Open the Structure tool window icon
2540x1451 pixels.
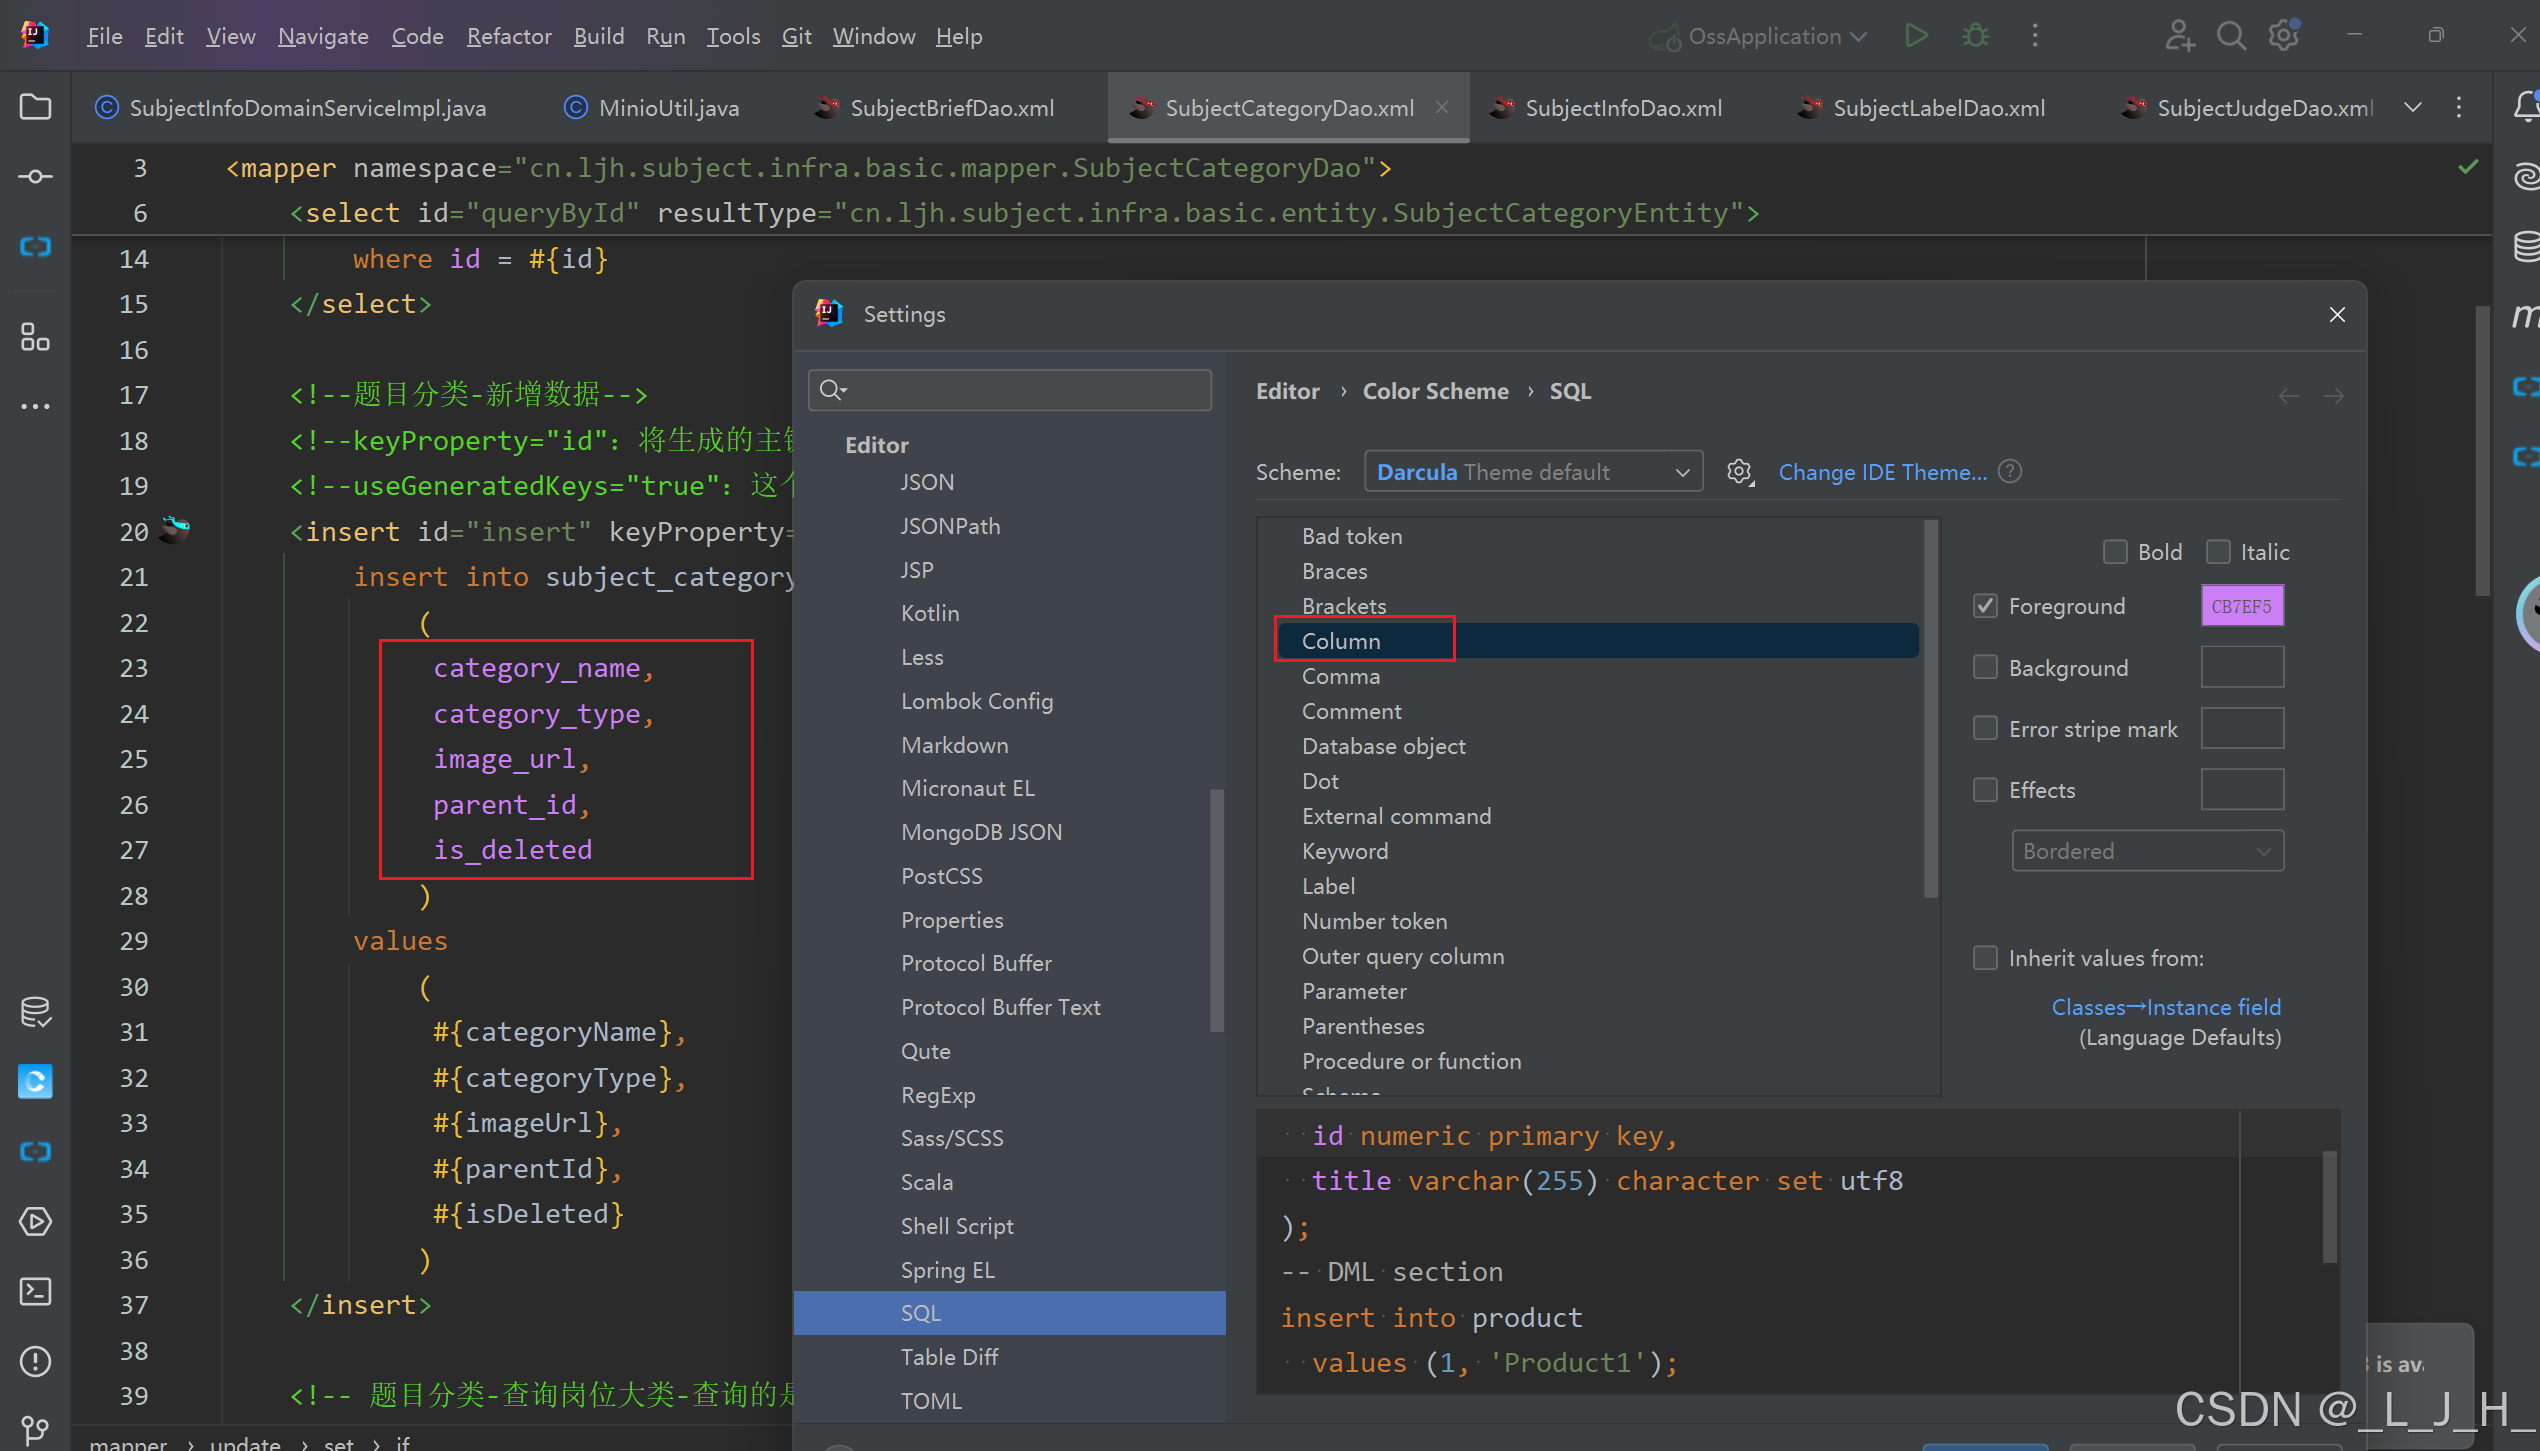coord(35,337)
